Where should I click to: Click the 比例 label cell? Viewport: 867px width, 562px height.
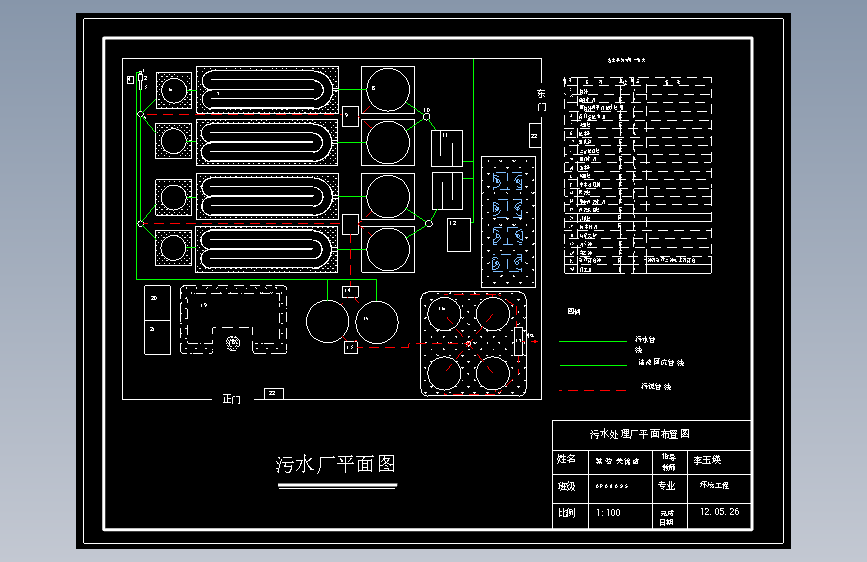click(x=570, y=516)
